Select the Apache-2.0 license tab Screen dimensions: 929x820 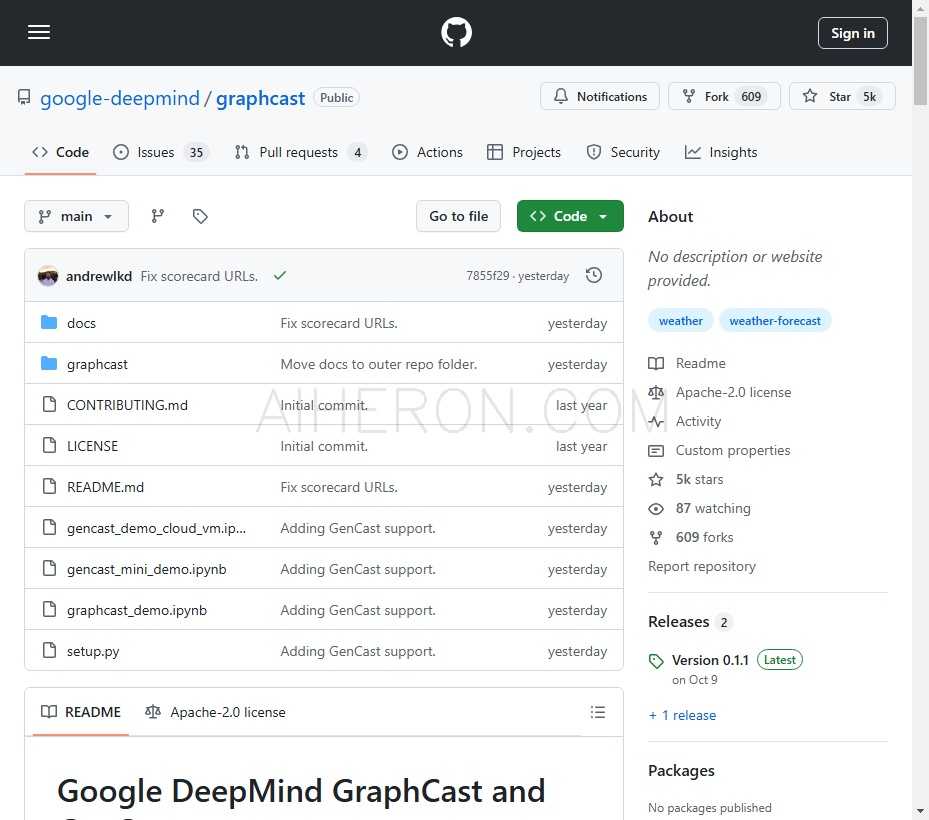(216, 712)
